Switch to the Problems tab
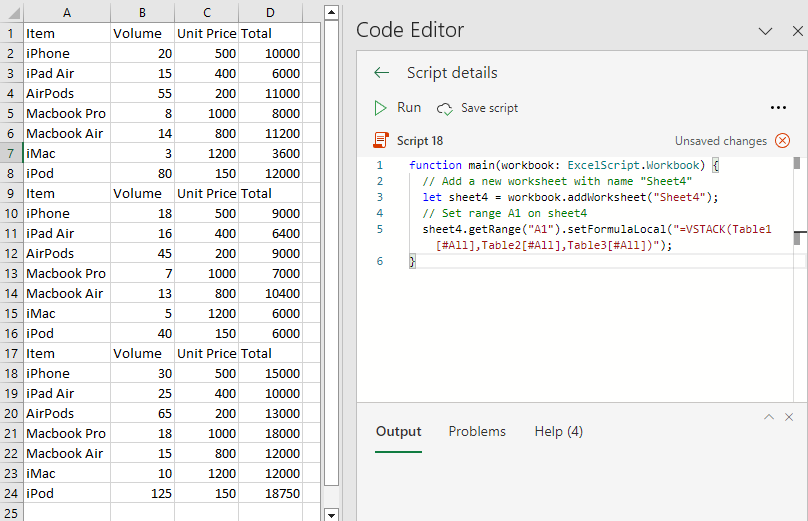Viewport: 808px width, 521px height. click(477, 431)
